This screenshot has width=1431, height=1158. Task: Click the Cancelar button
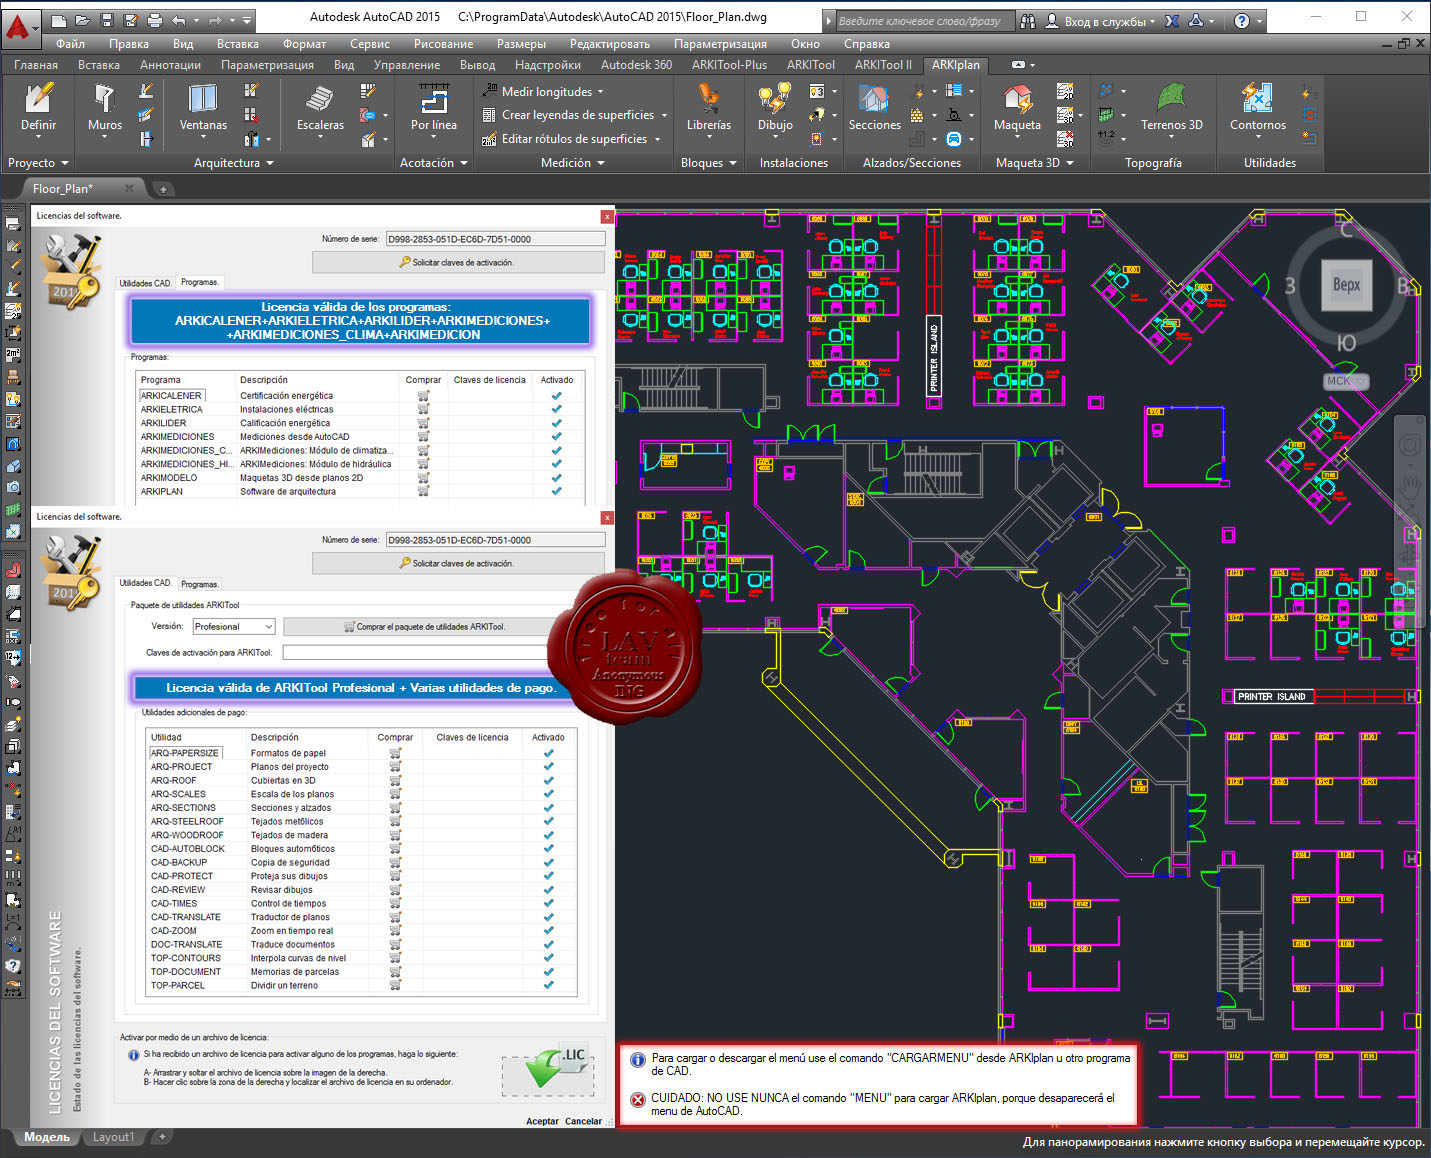[x=583, y=1121]
